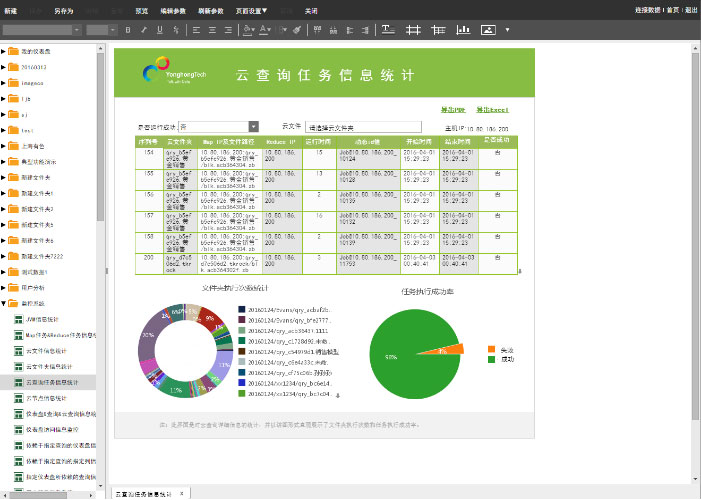The width and height of the screenshot is (701, 500).
Task: Click the insert image icon
Action: click(x=488, y=30)
